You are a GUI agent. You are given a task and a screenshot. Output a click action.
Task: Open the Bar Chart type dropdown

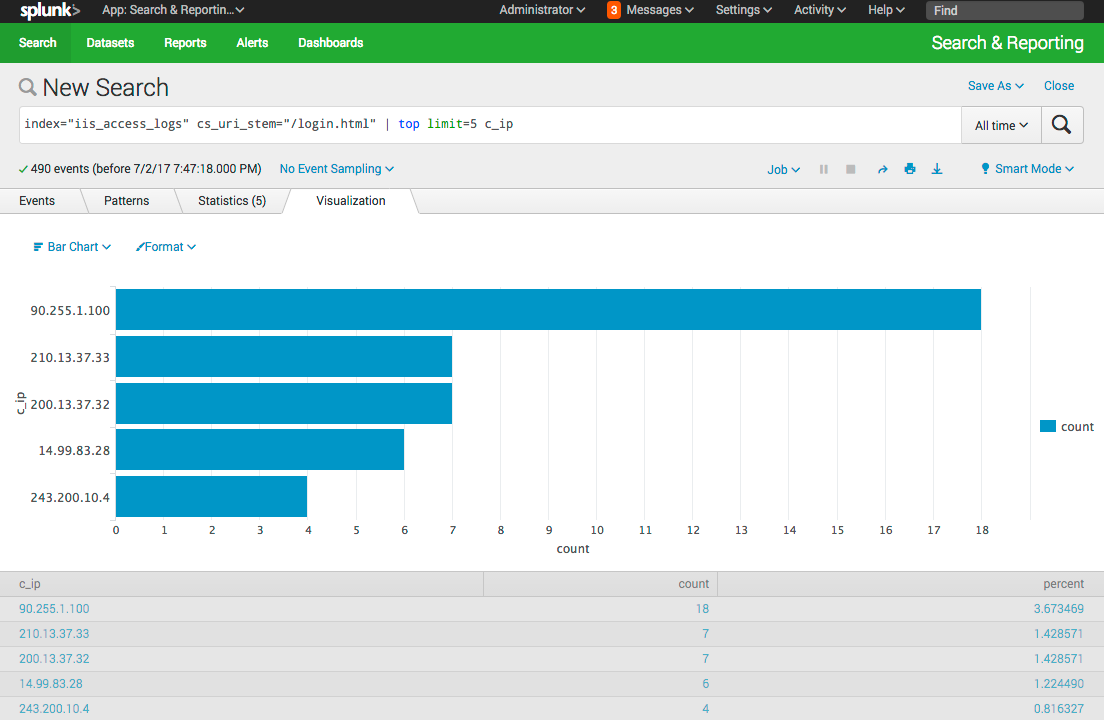tap(72, 247)
